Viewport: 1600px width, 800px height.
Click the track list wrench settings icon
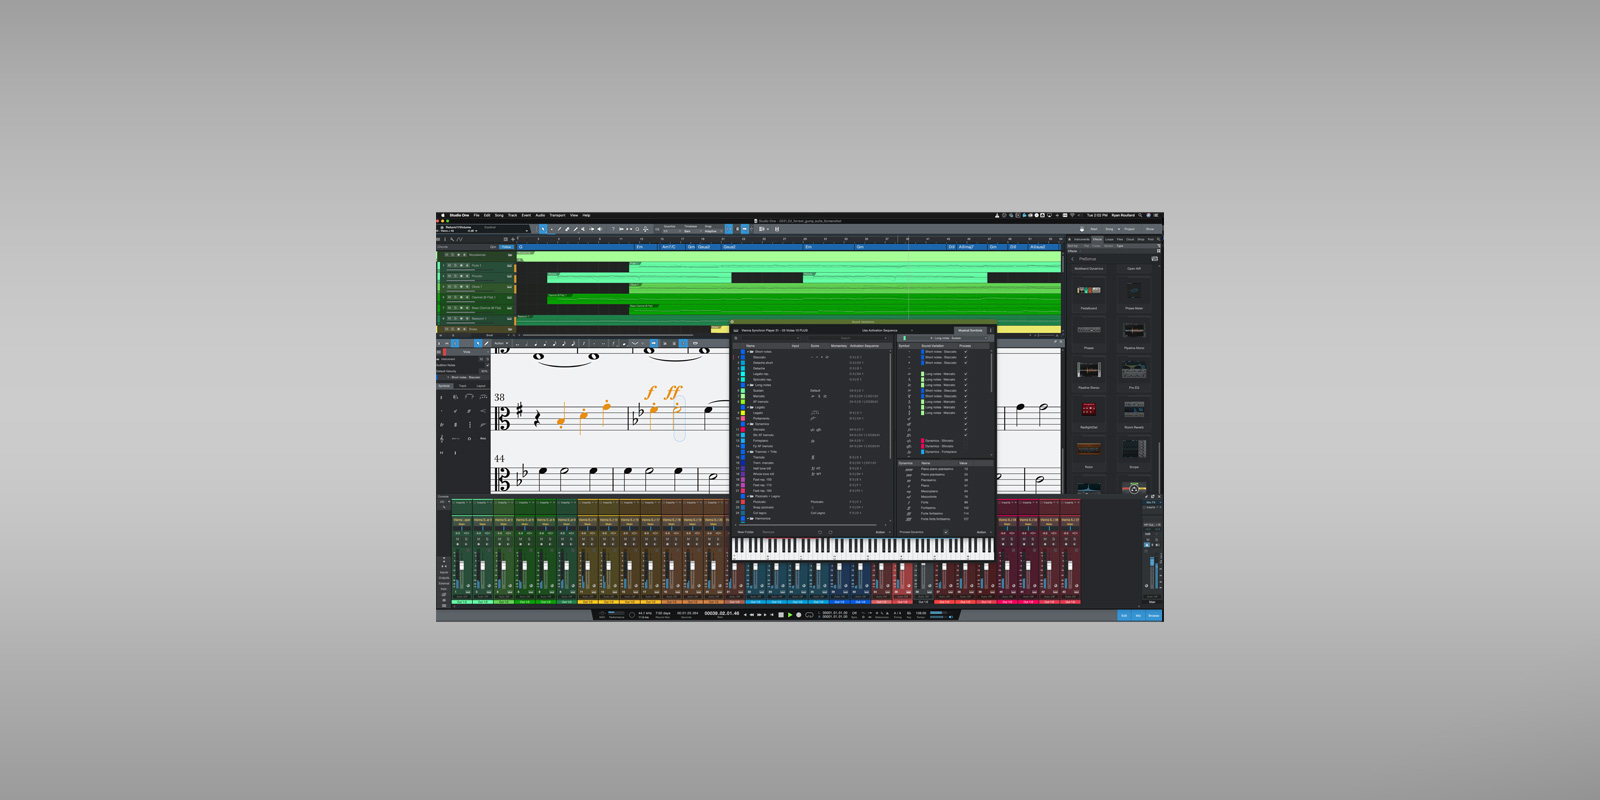click(x=452, y=239)
